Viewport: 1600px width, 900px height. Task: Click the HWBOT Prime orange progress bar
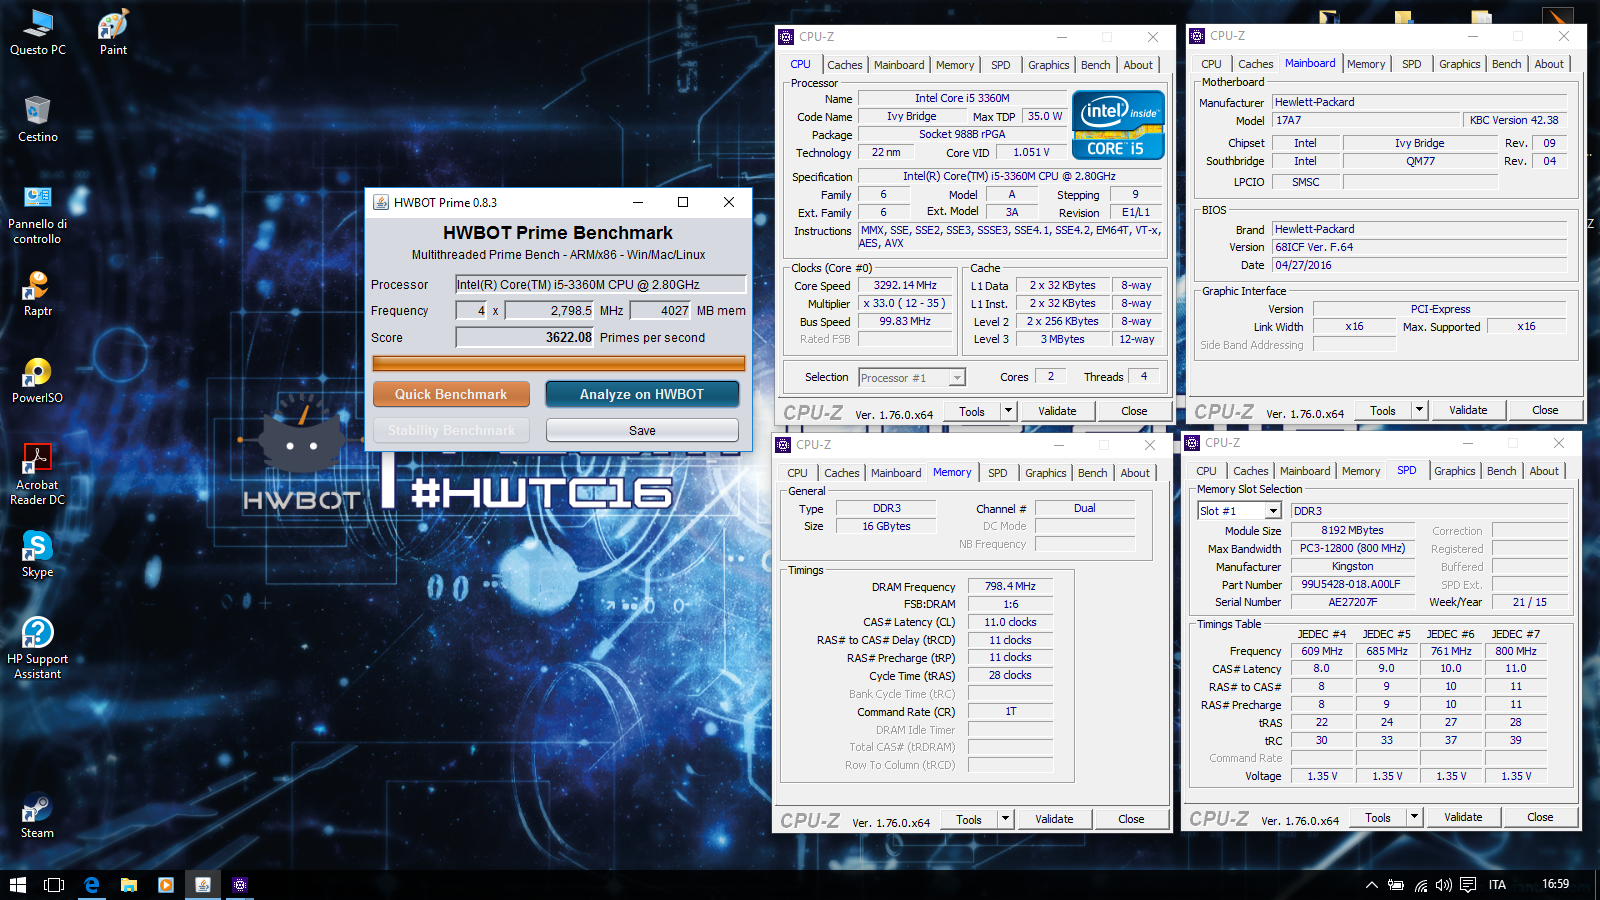[x=558, y=363]
